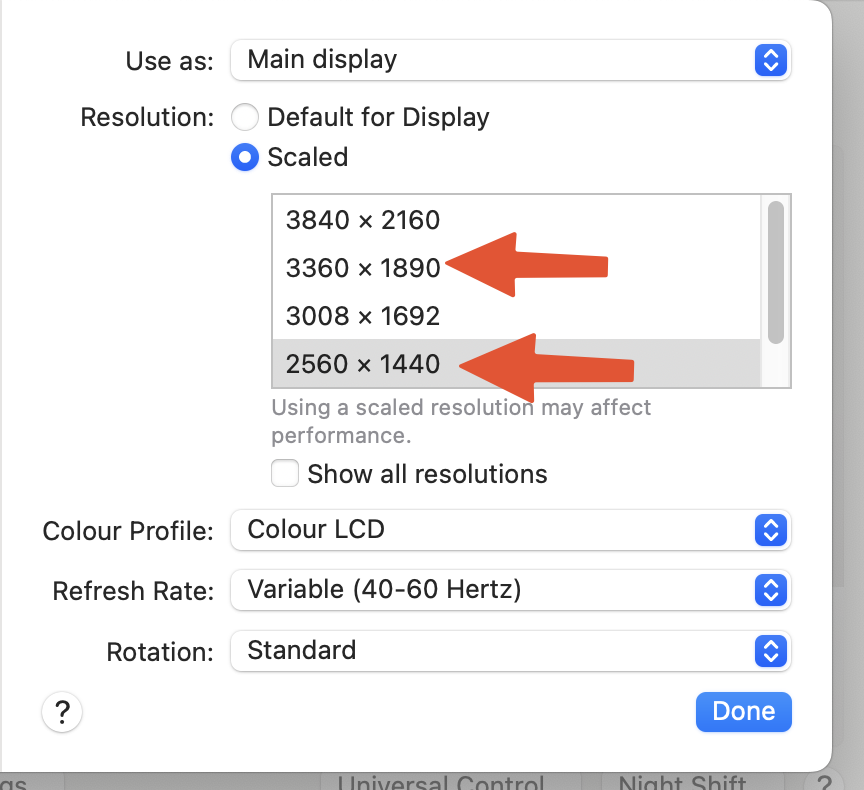864x790 pixels.
Task: Click the chevron icon on the Use as control
Action: (770, 60)
